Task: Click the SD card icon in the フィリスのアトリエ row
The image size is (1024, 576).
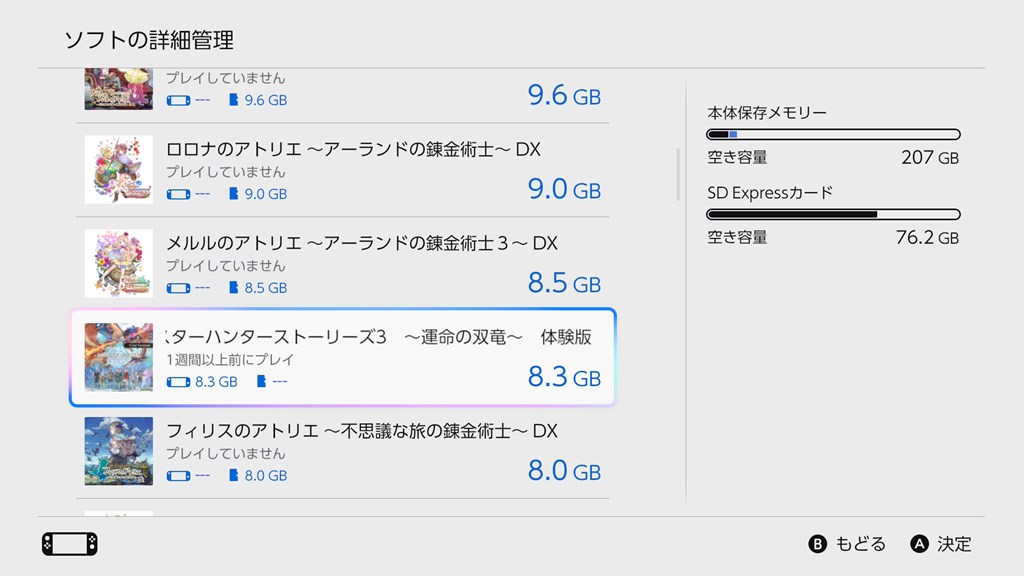Action: pyautogui.click(x=234, y=476)
